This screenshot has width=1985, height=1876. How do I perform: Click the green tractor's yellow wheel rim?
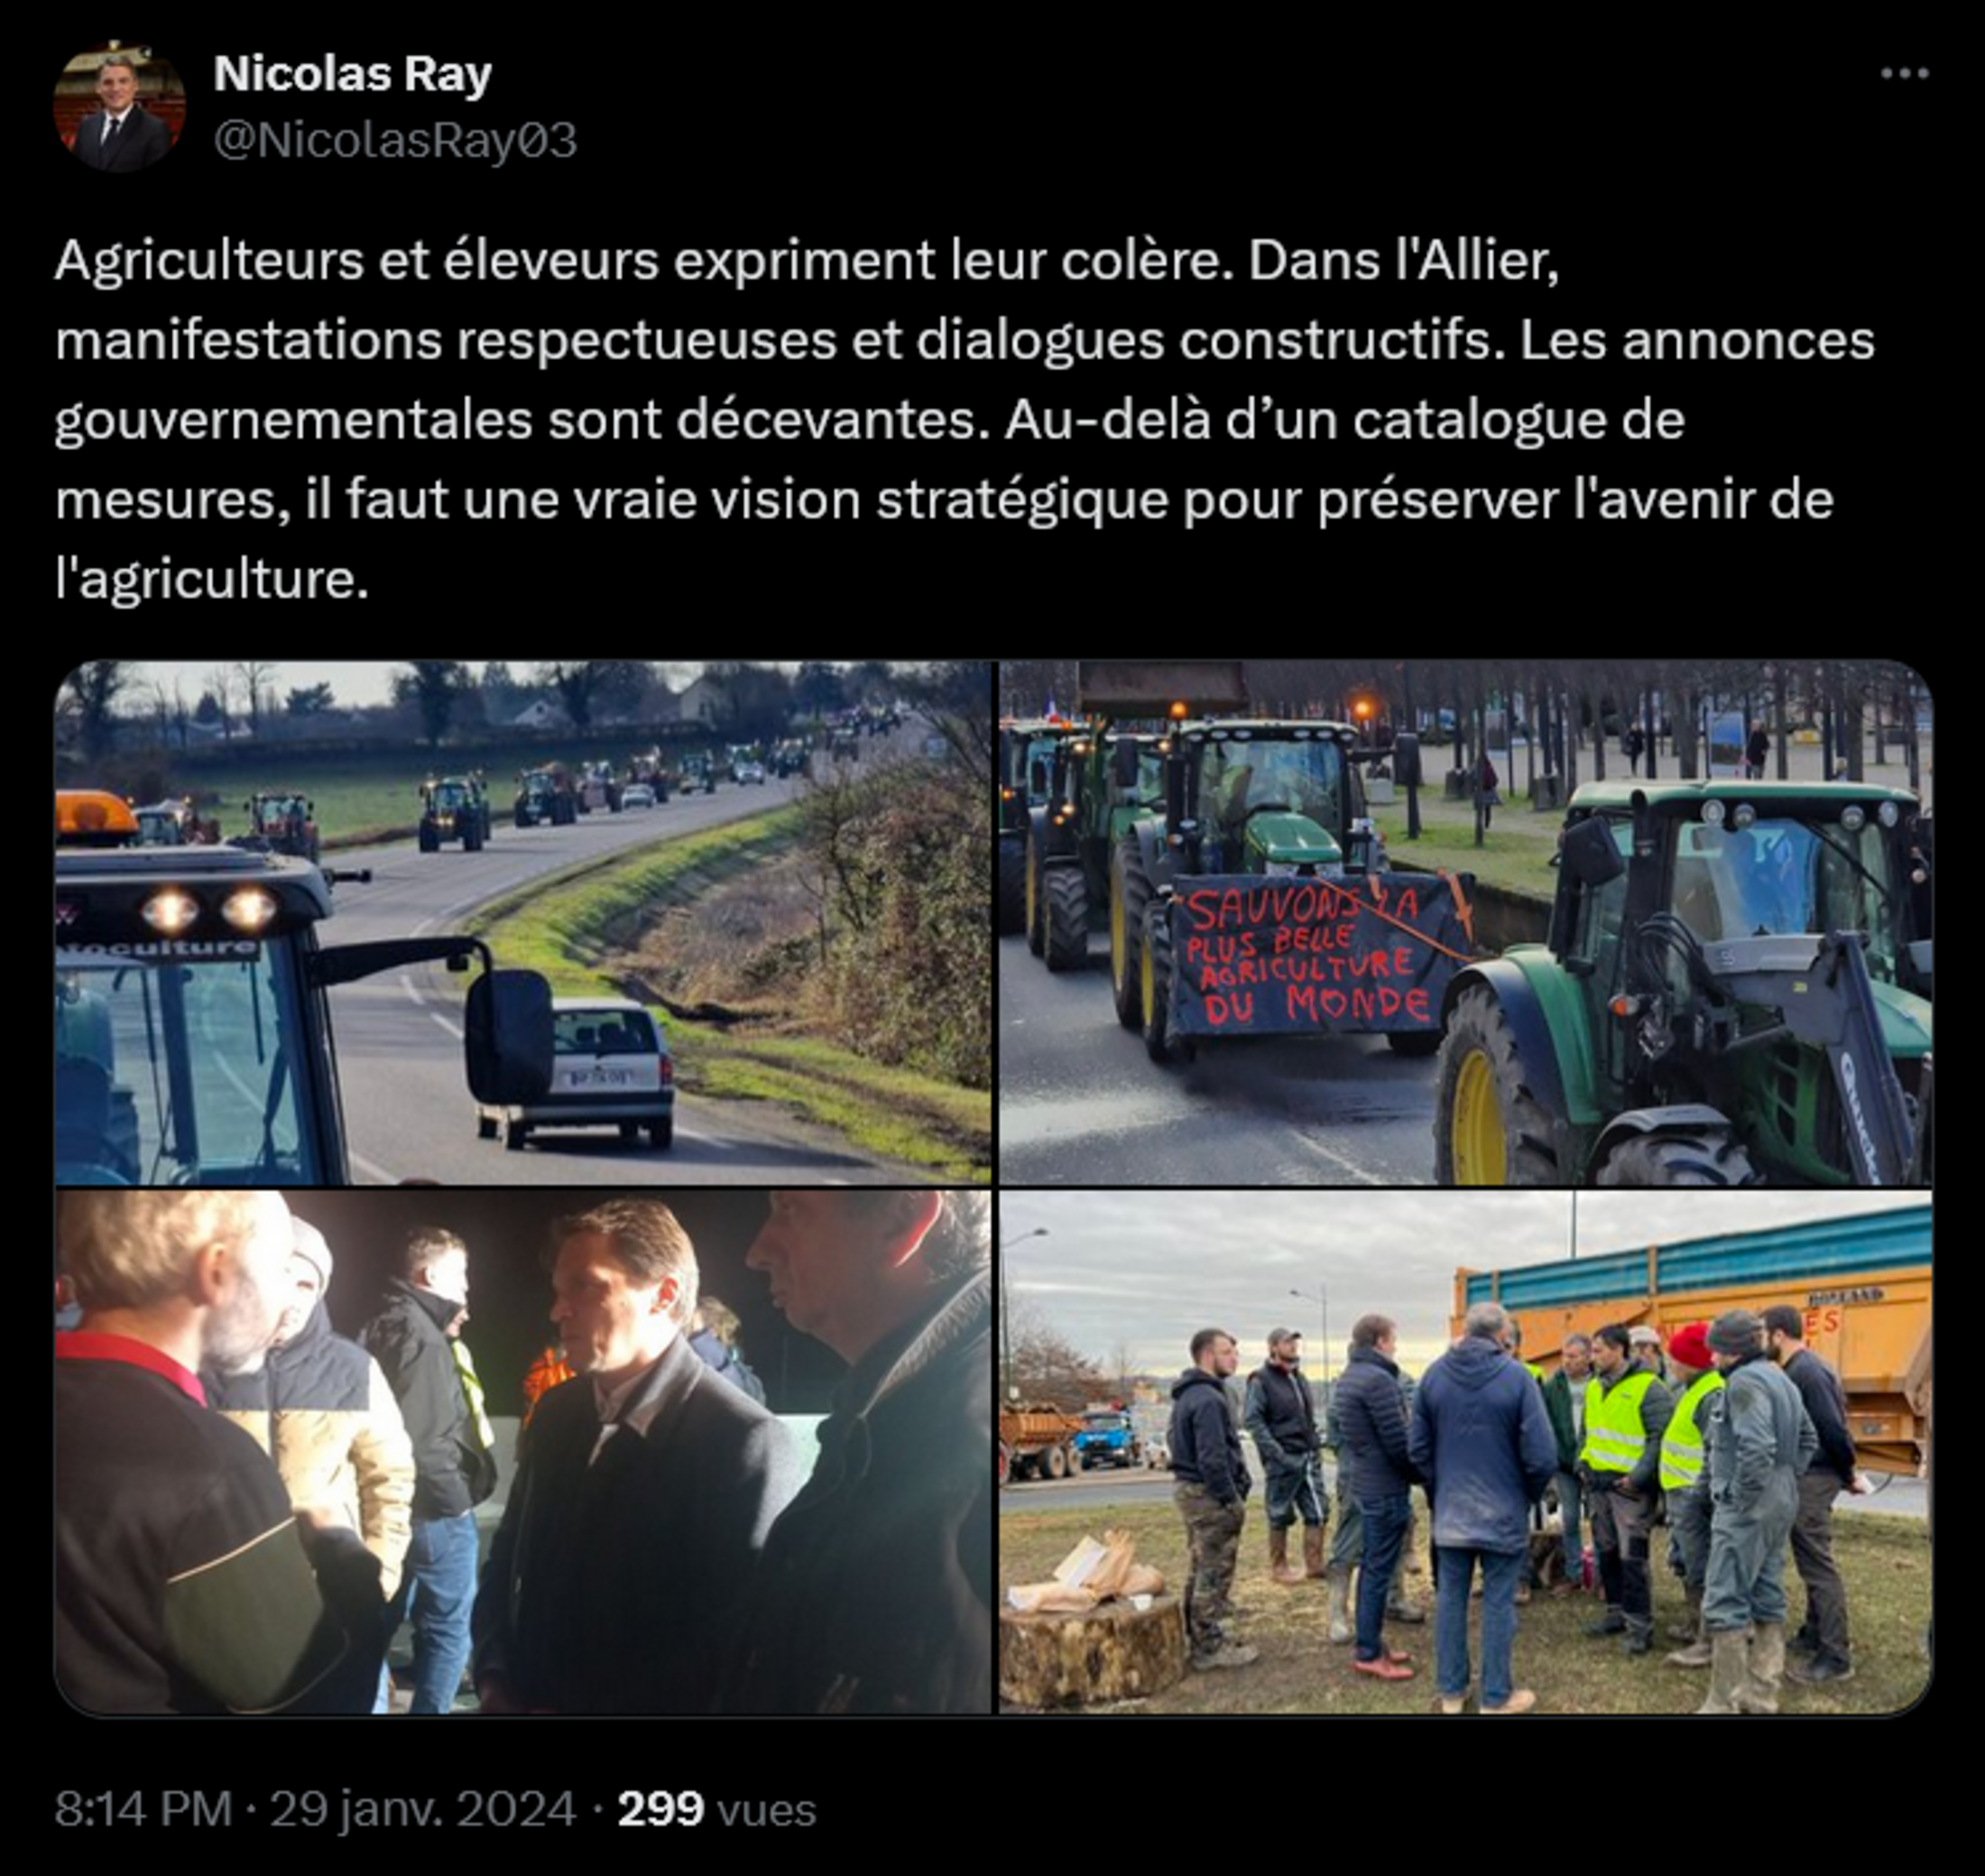point(1480,1116)
